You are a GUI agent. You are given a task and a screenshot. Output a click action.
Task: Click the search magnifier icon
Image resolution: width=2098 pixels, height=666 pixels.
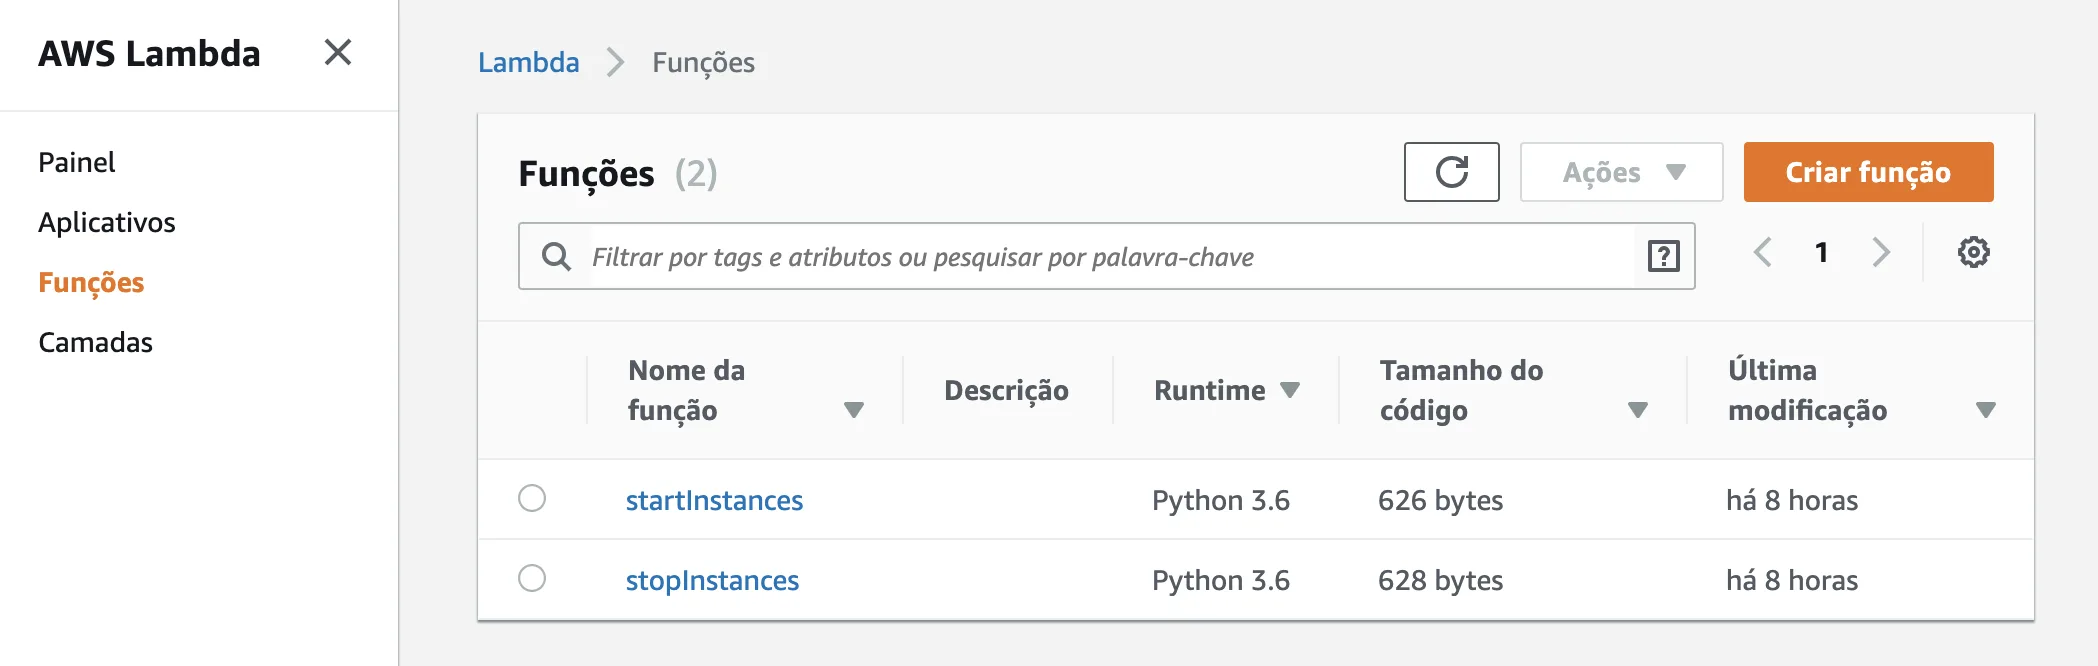tap(556, 257)
